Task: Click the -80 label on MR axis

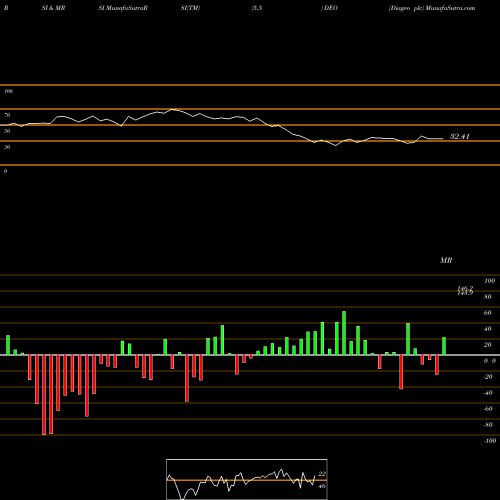Action: point(488,425)
